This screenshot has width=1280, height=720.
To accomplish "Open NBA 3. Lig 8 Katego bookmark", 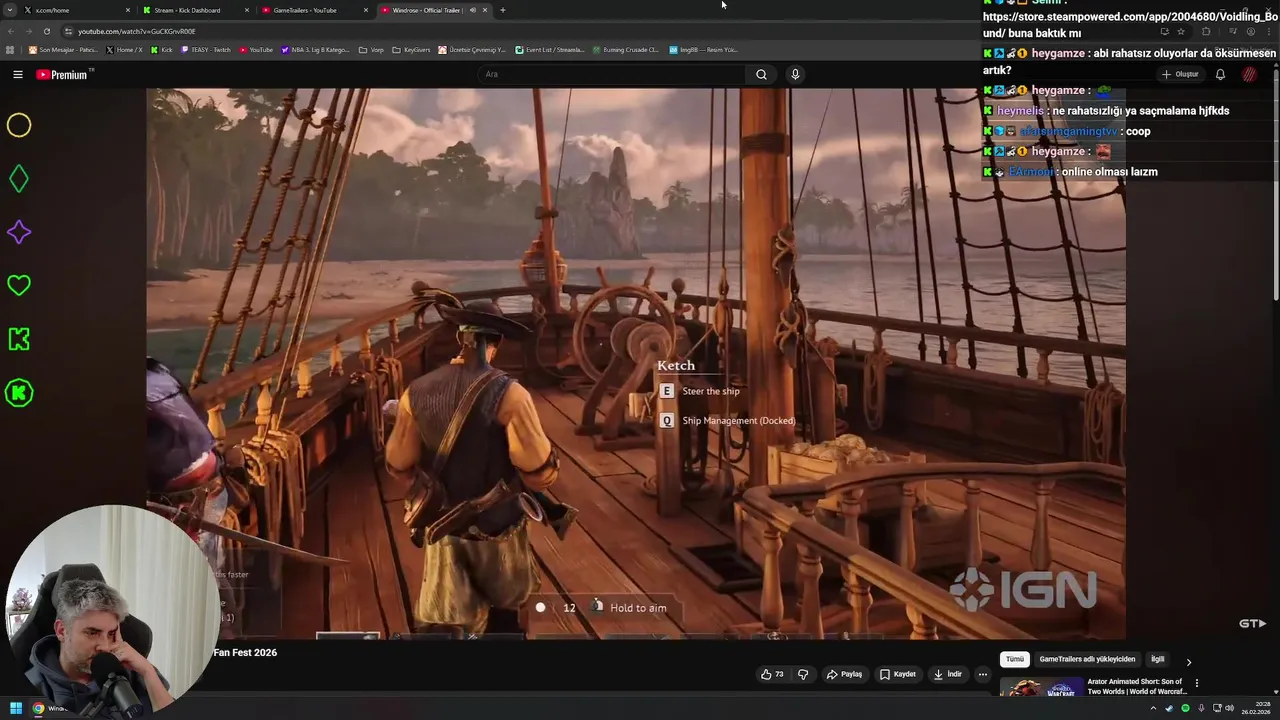I will click(x=315, y=49).
